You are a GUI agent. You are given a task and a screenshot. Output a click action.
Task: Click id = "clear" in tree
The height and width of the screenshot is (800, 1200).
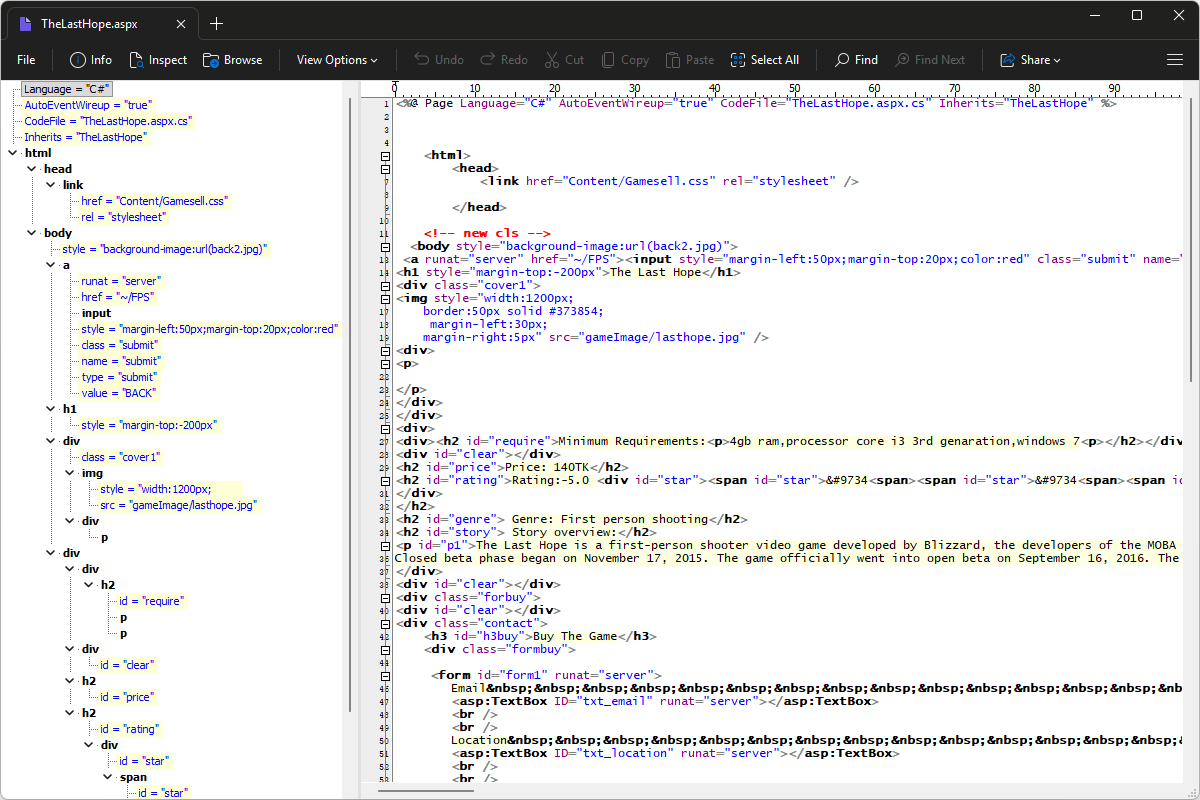(126, 665)
